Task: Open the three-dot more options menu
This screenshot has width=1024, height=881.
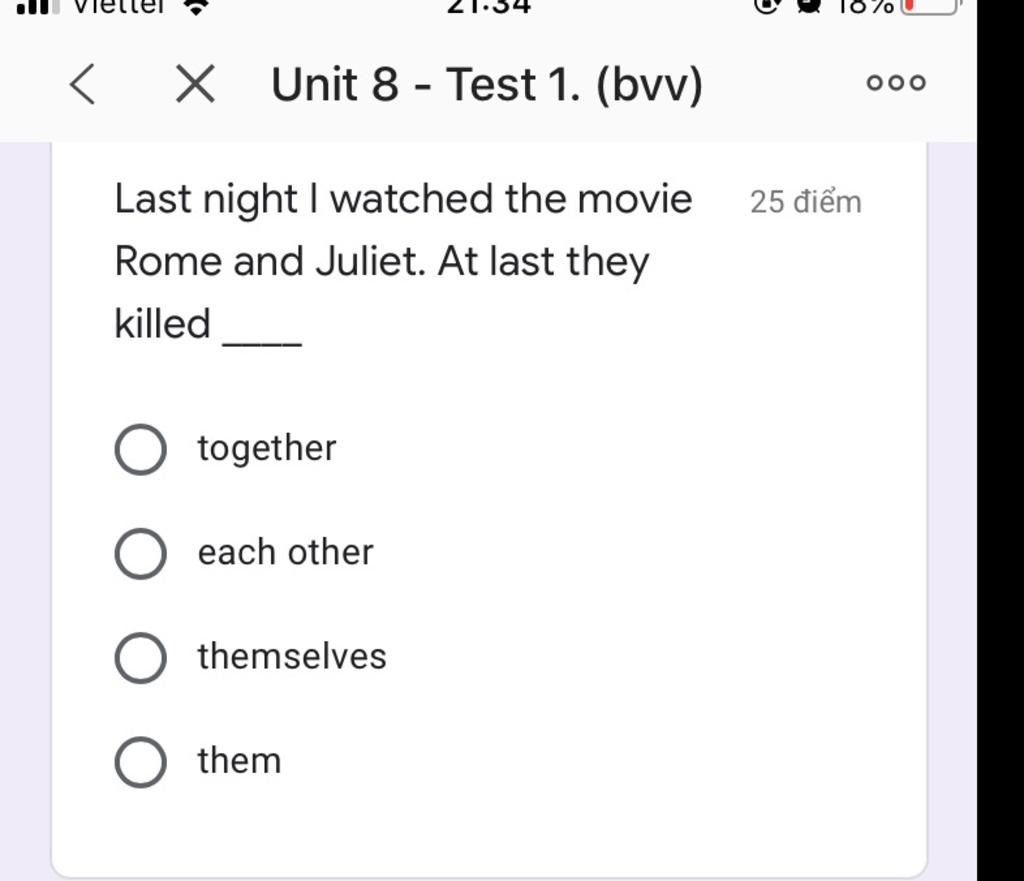Action: click(x=896, y=83)
